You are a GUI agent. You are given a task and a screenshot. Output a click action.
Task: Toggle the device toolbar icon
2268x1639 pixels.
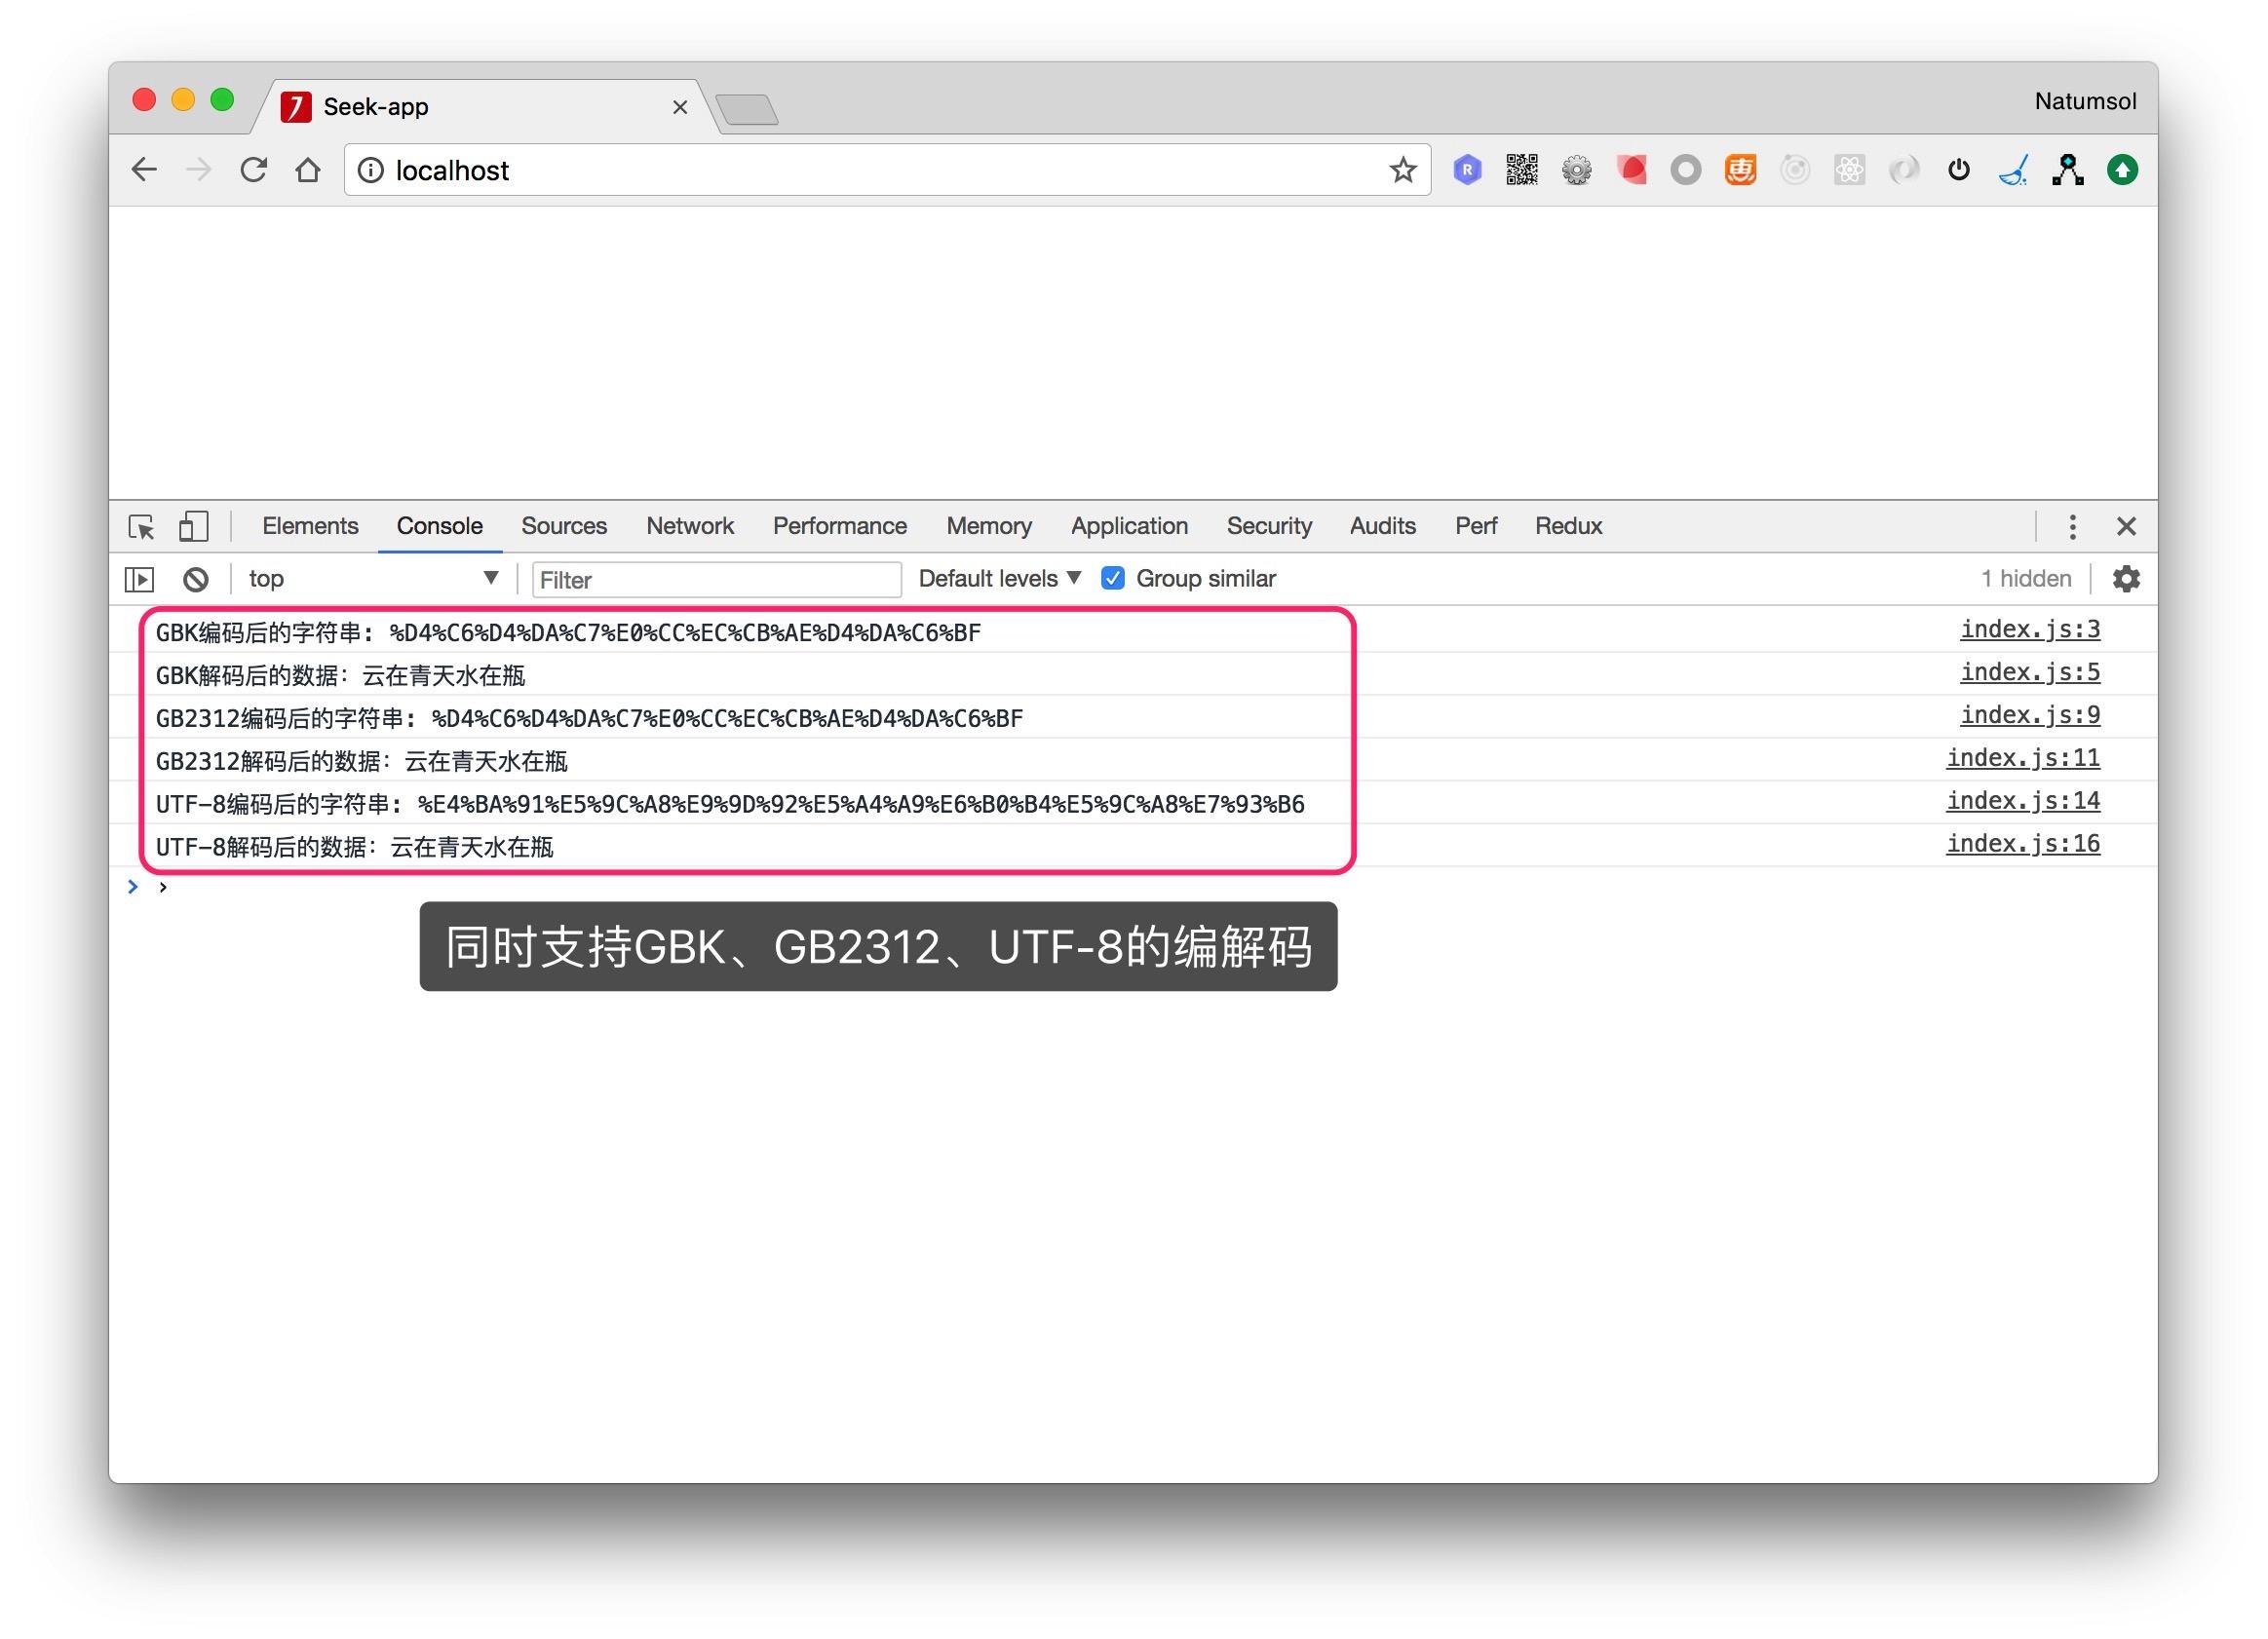pos(193,527)
